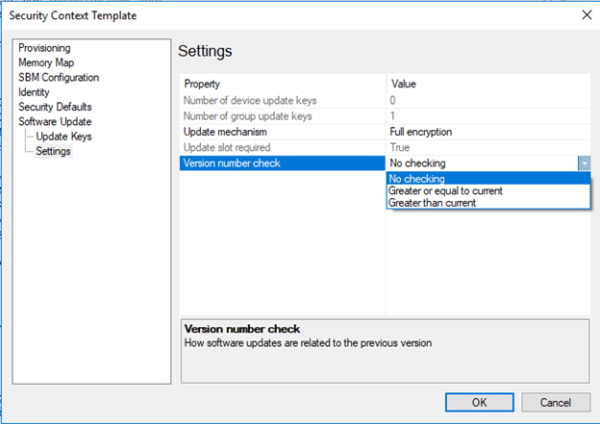Screen dimensions: 600x424
Task: Select Memory Map in the navigation tree
Action: pyautogui.click(x=46, y=62)
